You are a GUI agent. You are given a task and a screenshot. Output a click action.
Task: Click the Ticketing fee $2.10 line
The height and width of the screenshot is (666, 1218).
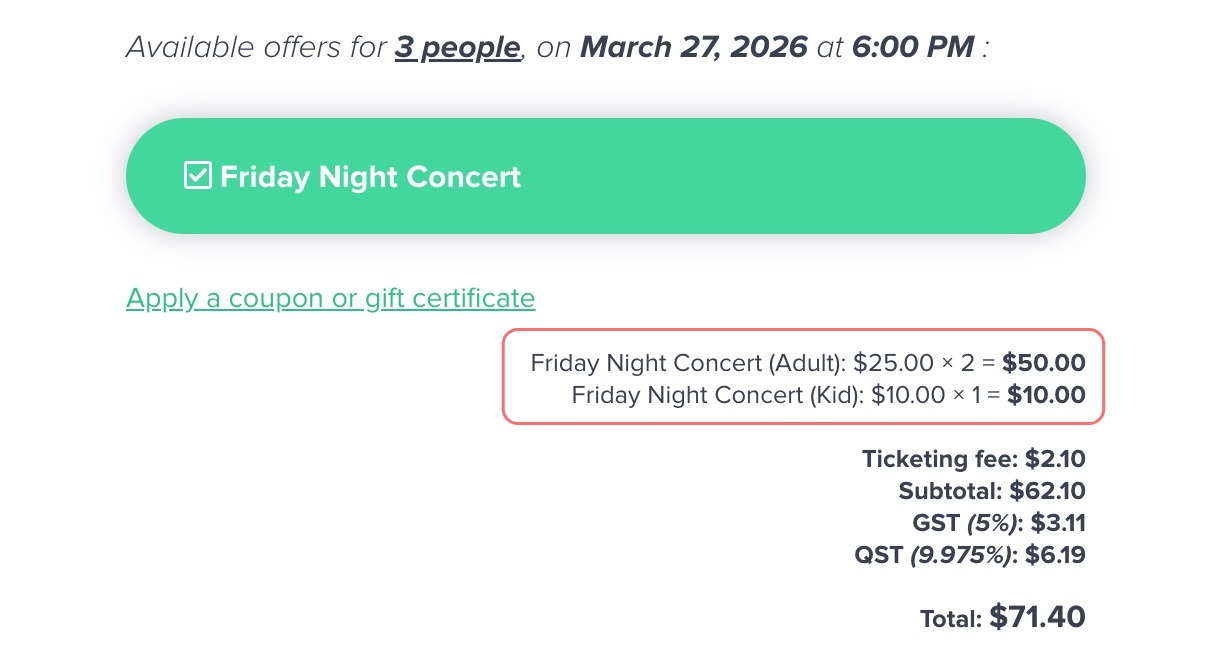973,459
